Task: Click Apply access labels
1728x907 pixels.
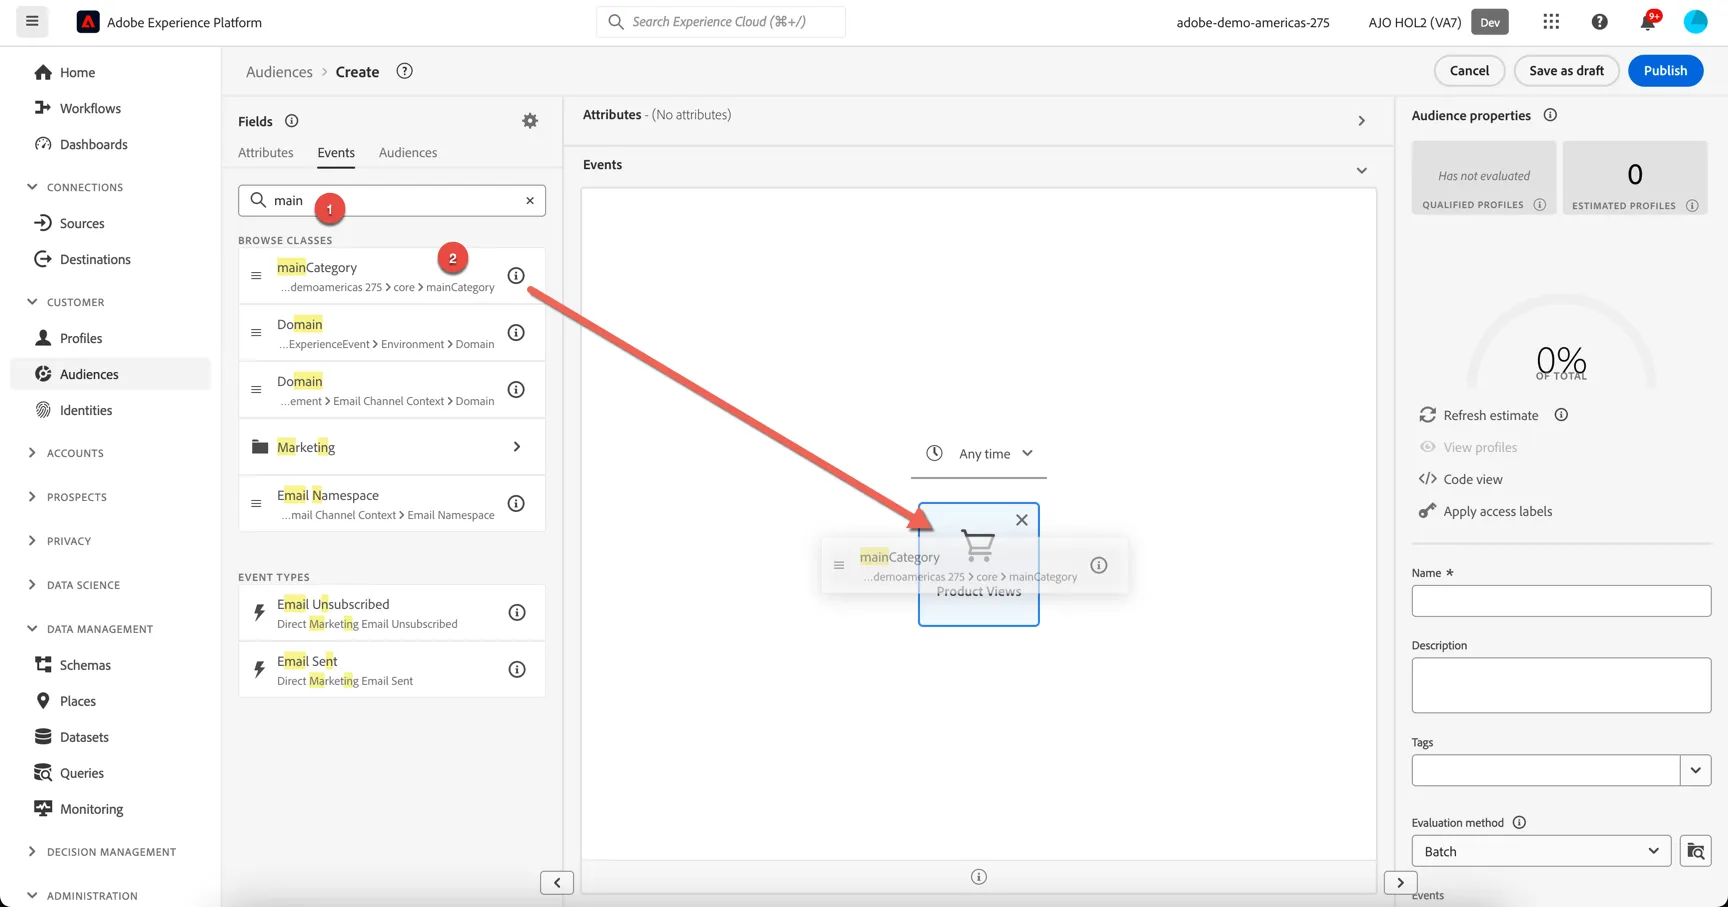Action: pyautogui.click(x=1497, y=511)
